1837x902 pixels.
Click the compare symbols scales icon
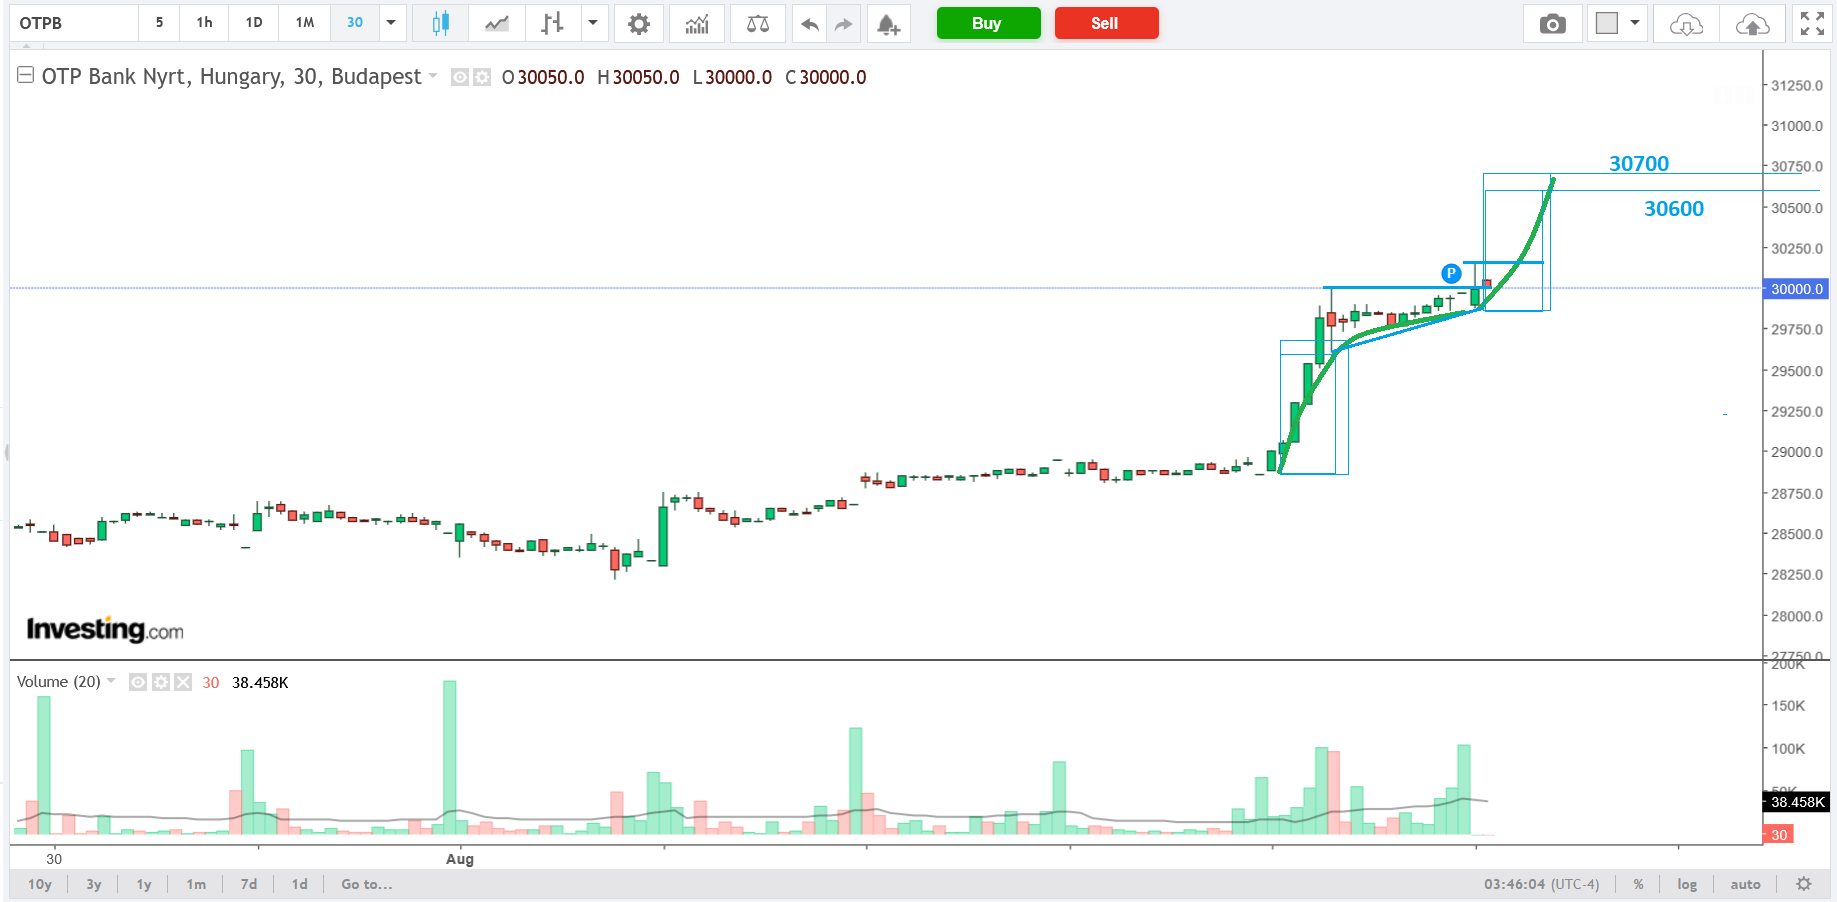758,23
